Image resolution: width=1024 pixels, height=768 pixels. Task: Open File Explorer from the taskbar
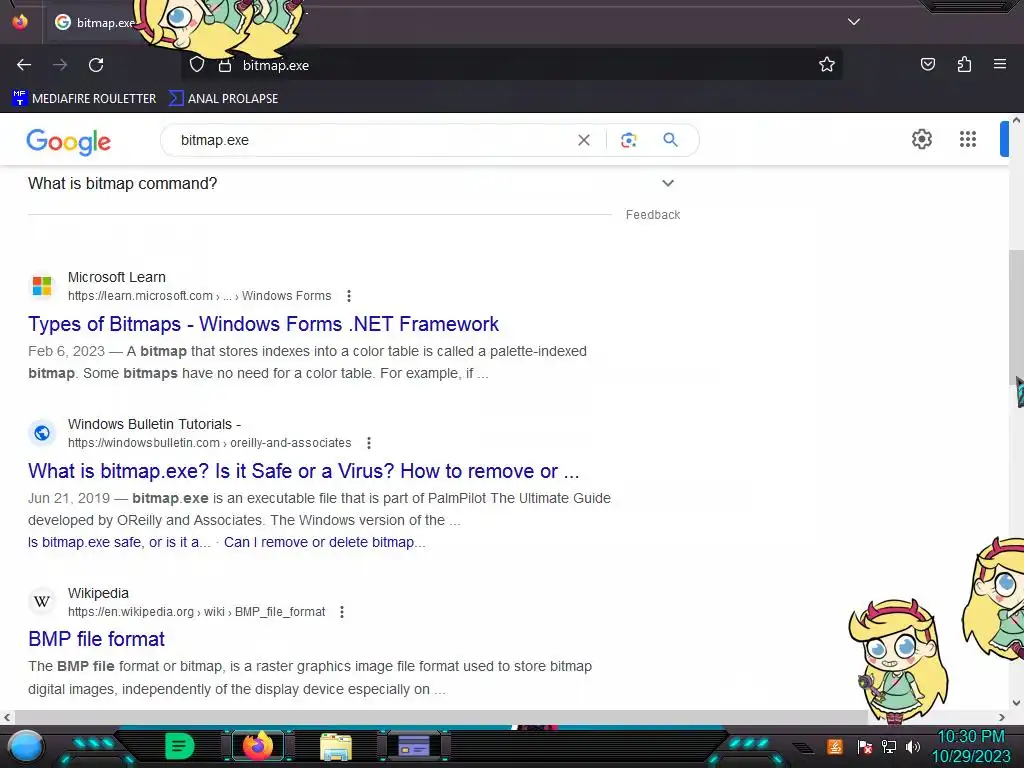pos(336,746)
